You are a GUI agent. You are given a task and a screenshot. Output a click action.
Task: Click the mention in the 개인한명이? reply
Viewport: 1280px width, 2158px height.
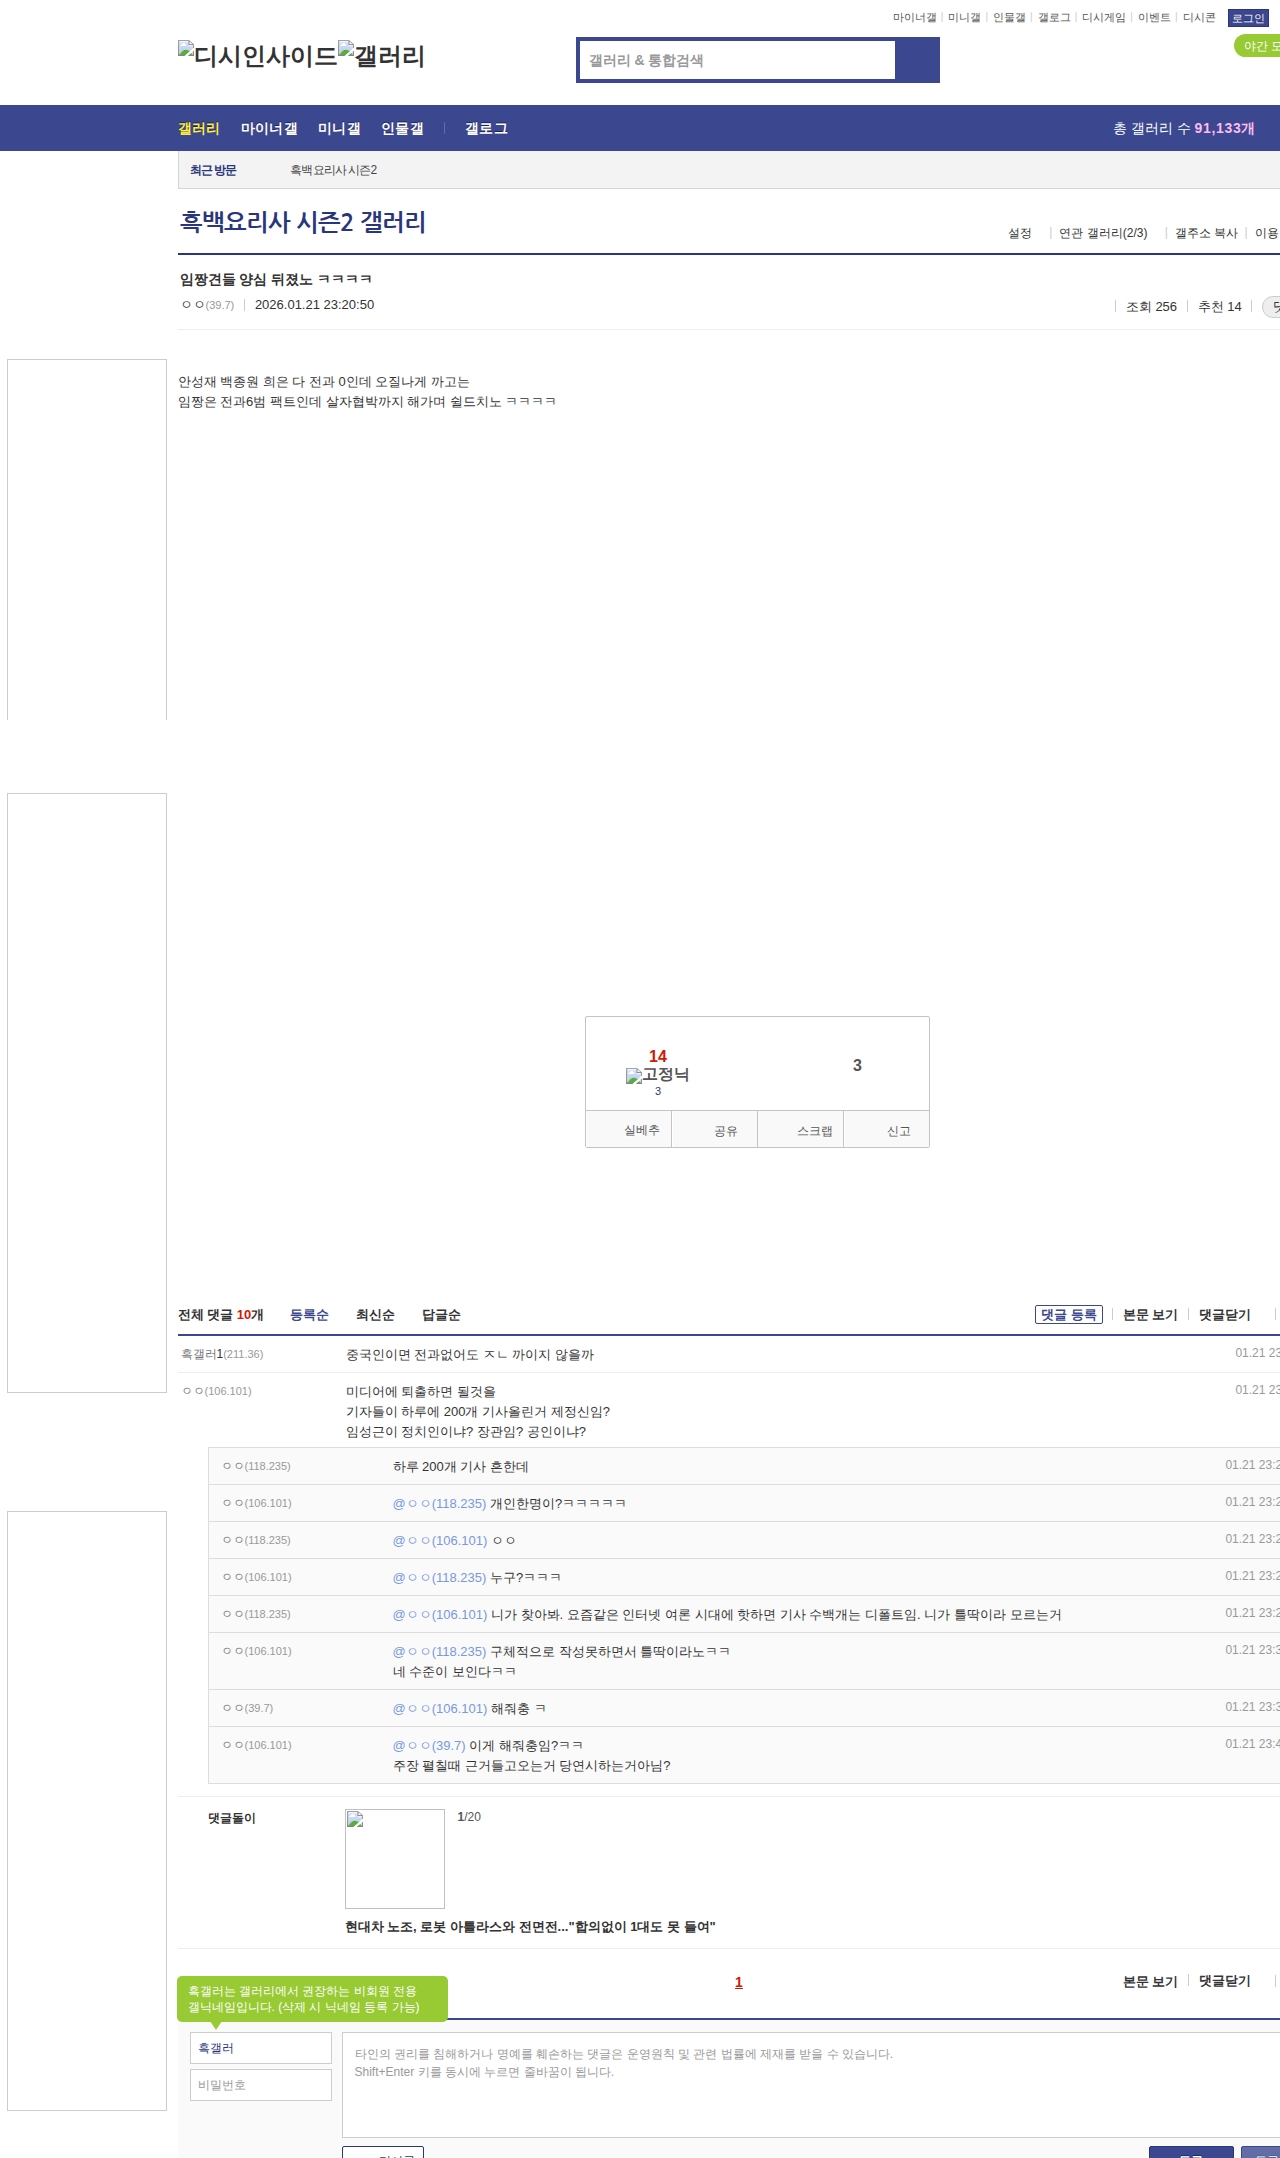coord(439,1504)
